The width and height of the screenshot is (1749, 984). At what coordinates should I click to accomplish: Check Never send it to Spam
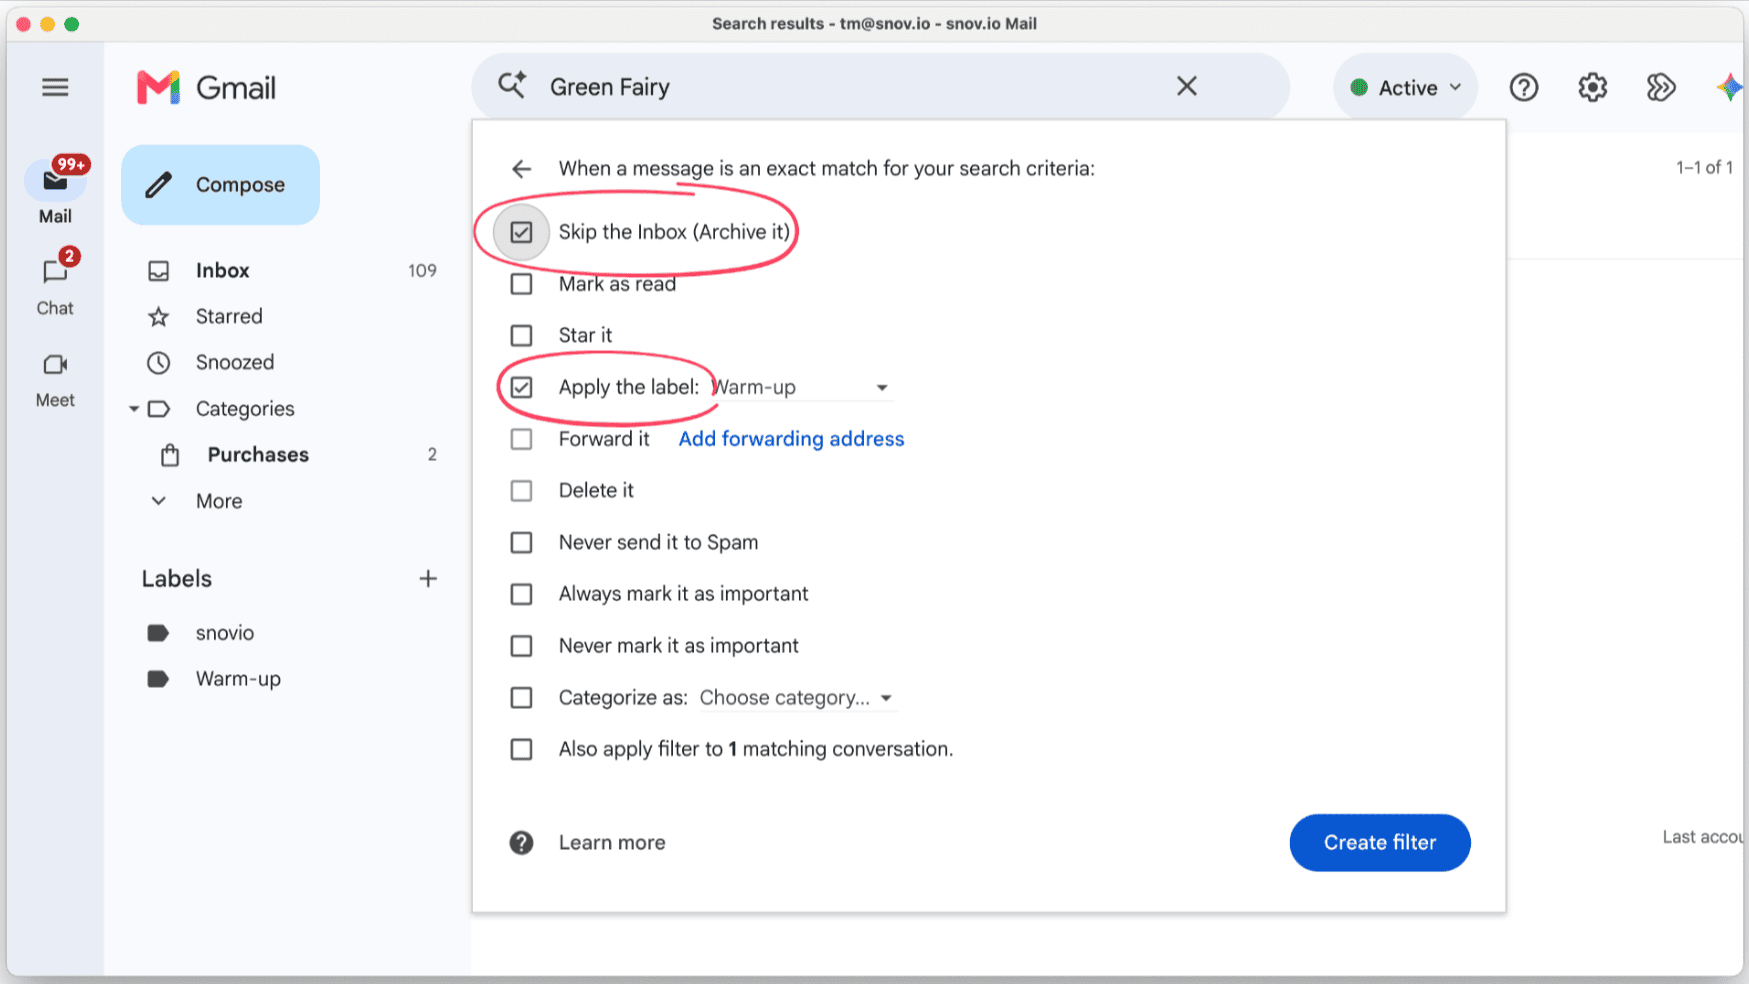521,542
